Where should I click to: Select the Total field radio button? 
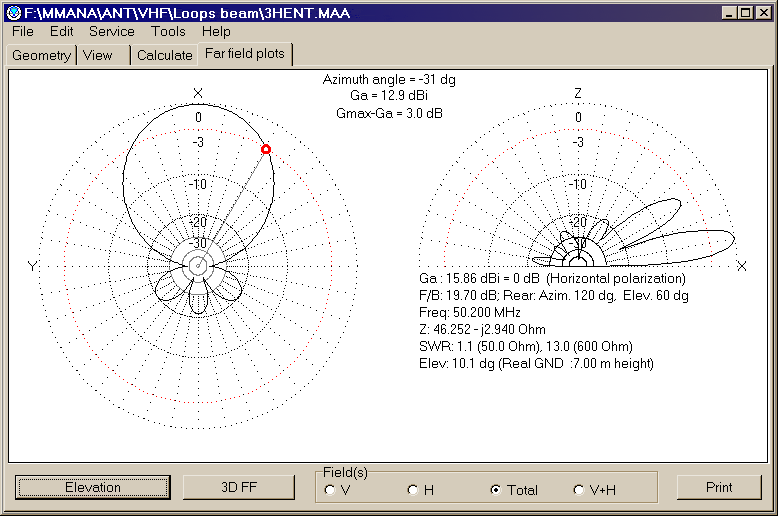tap(495, 490)
